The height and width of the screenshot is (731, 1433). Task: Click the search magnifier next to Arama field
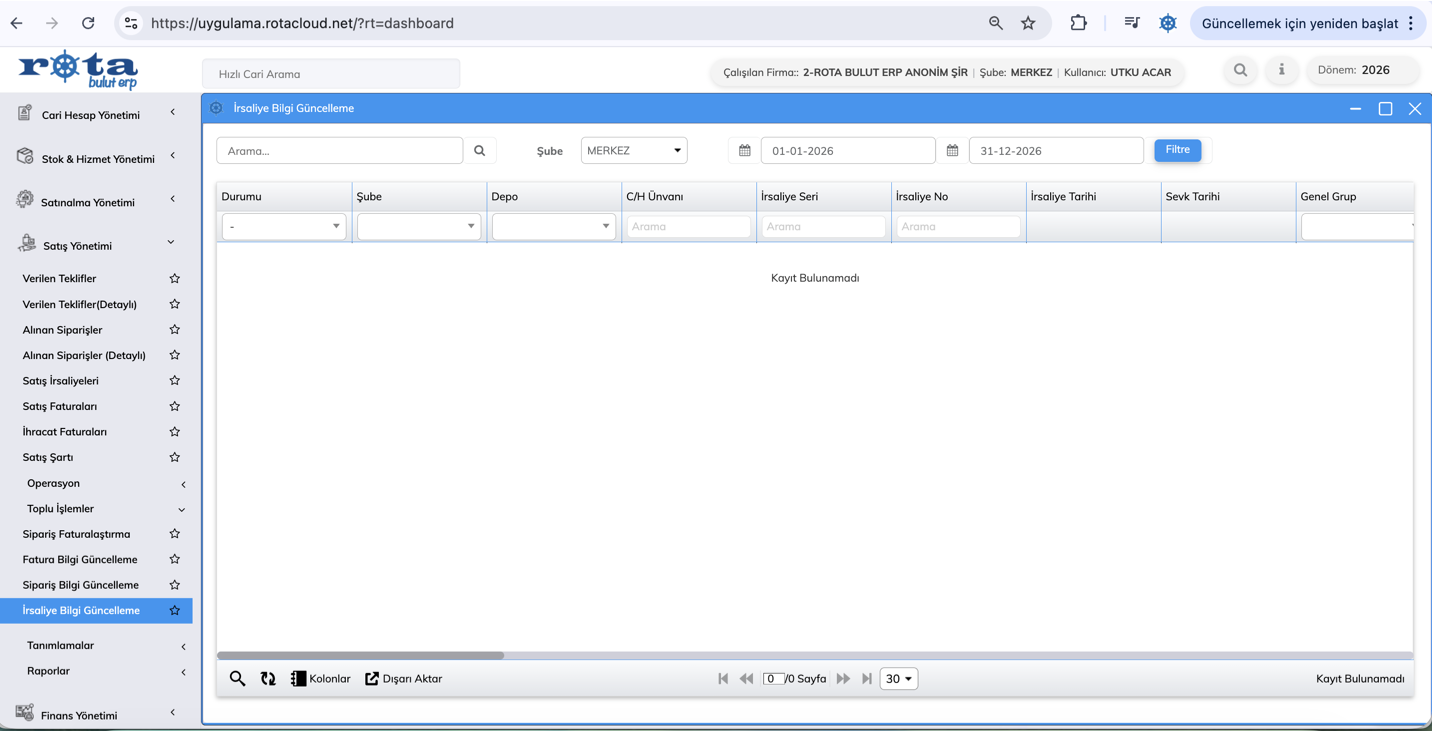pos(480,151)
